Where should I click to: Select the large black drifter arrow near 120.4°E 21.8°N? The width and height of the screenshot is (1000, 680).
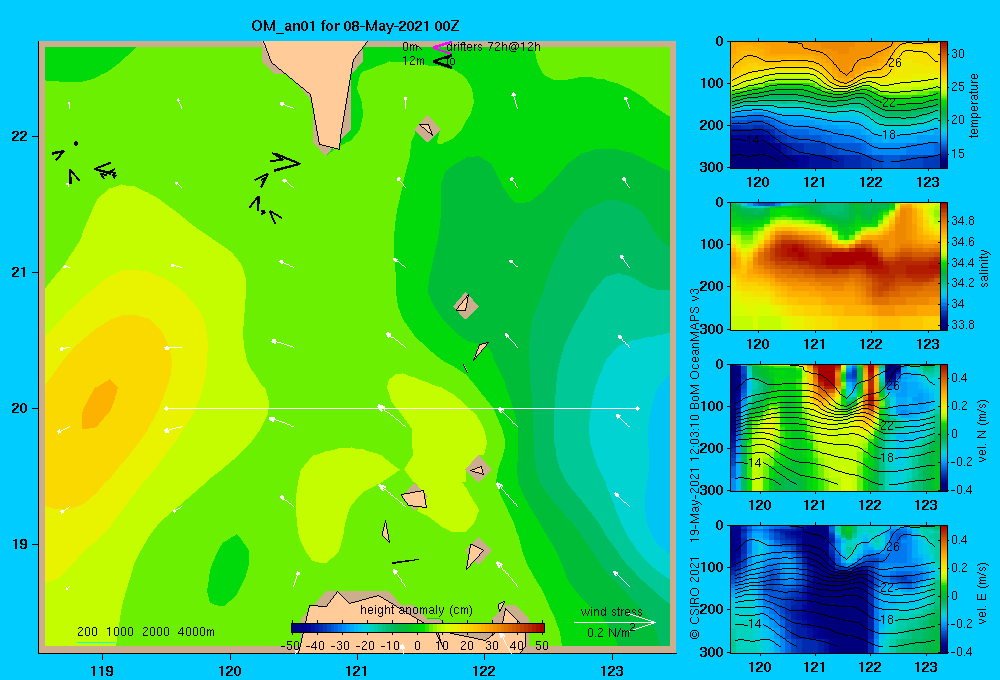pos(284,161)
